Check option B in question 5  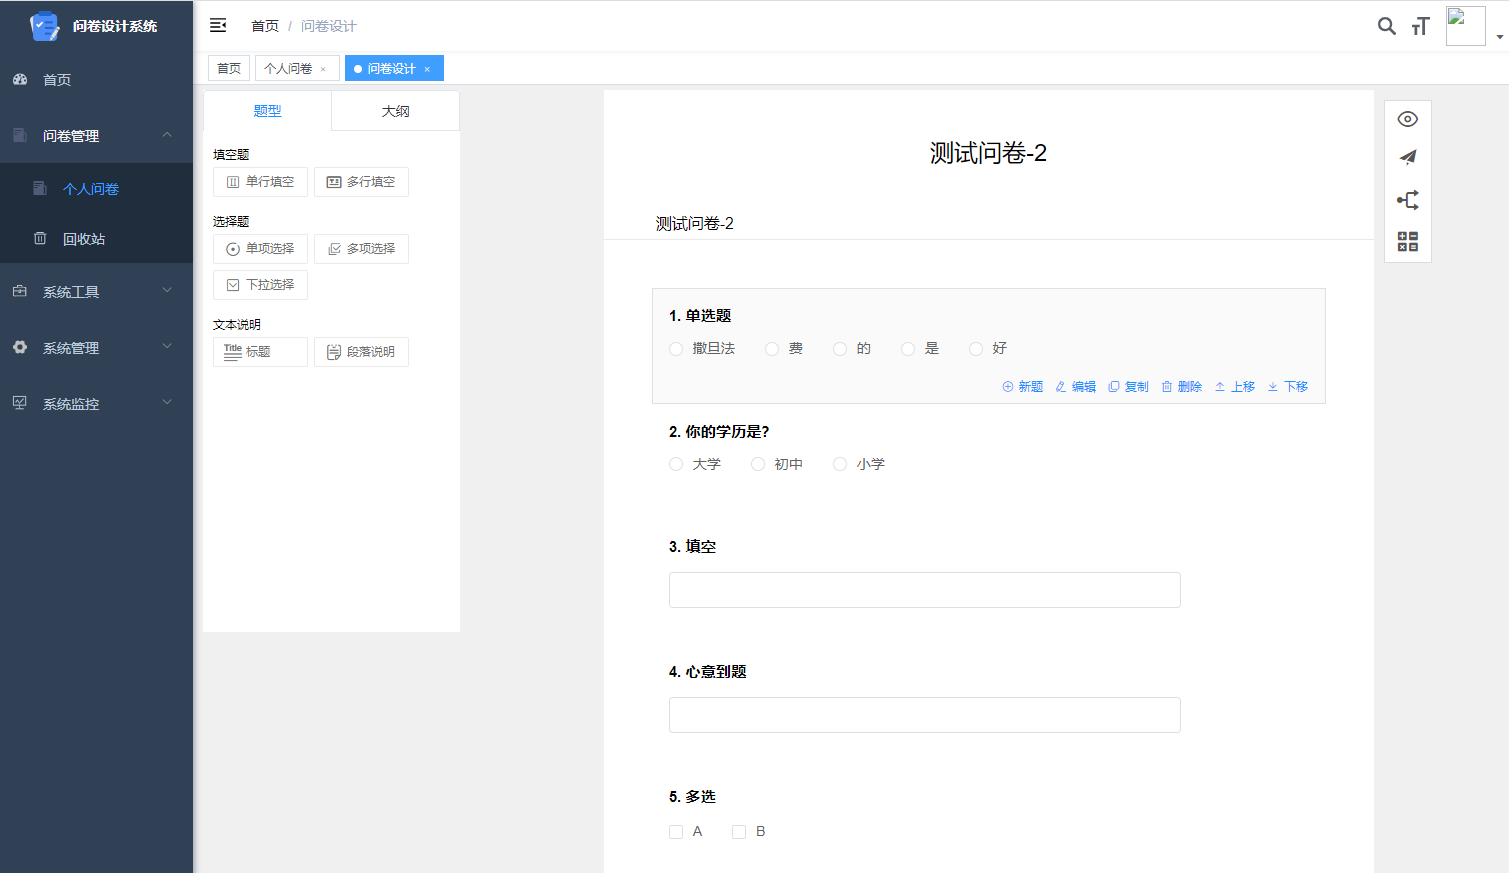(x=739, y=832)
